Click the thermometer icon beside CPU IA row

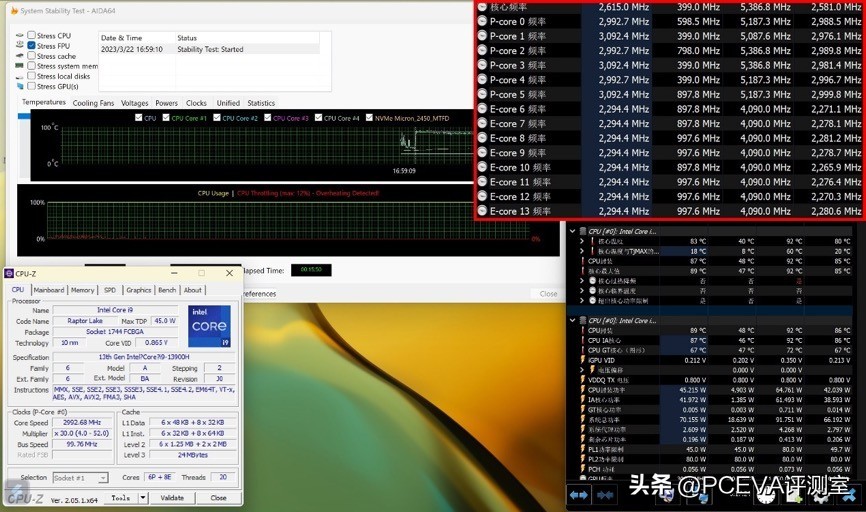(583, 340)
